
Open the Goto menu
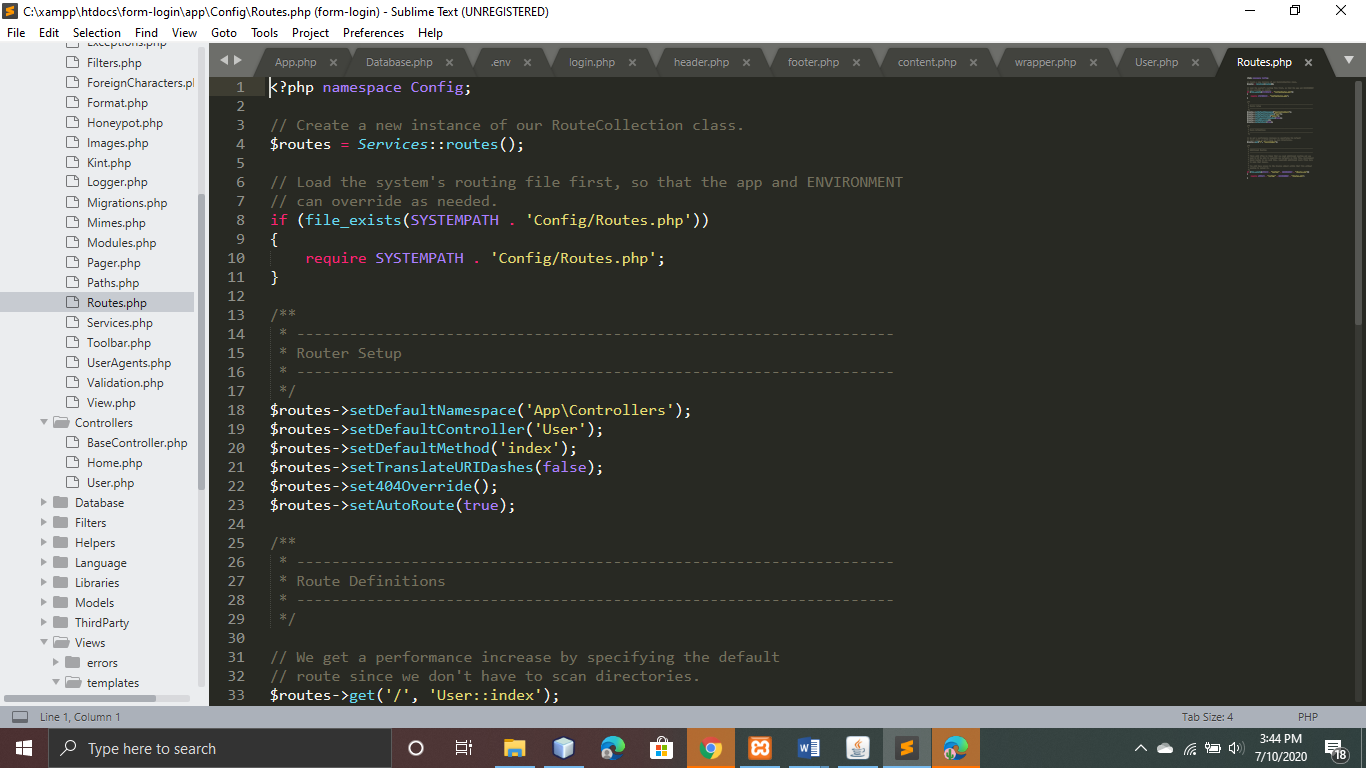tap(224, 32)
